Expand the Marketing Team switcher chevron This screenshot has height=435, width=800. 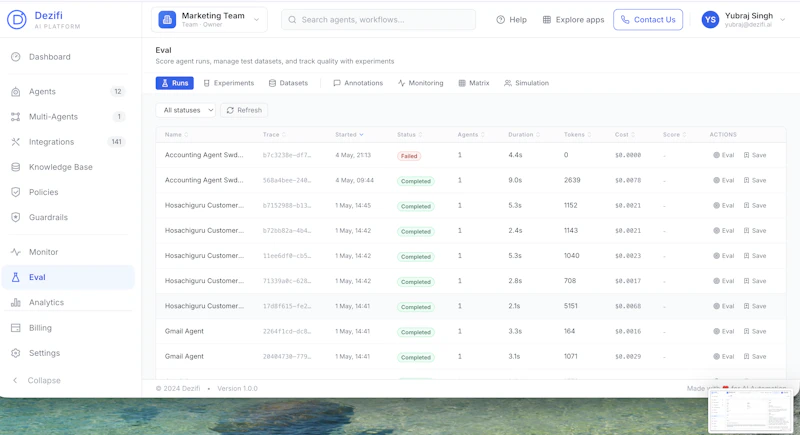[256, 20]
